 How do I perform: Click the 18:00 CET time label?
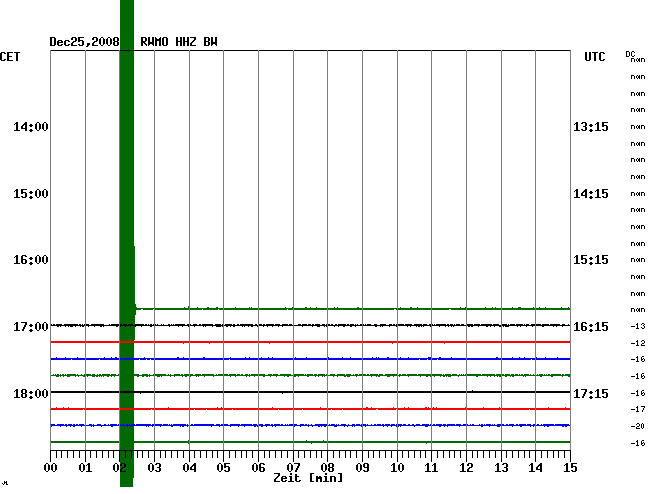coord(31,393)
